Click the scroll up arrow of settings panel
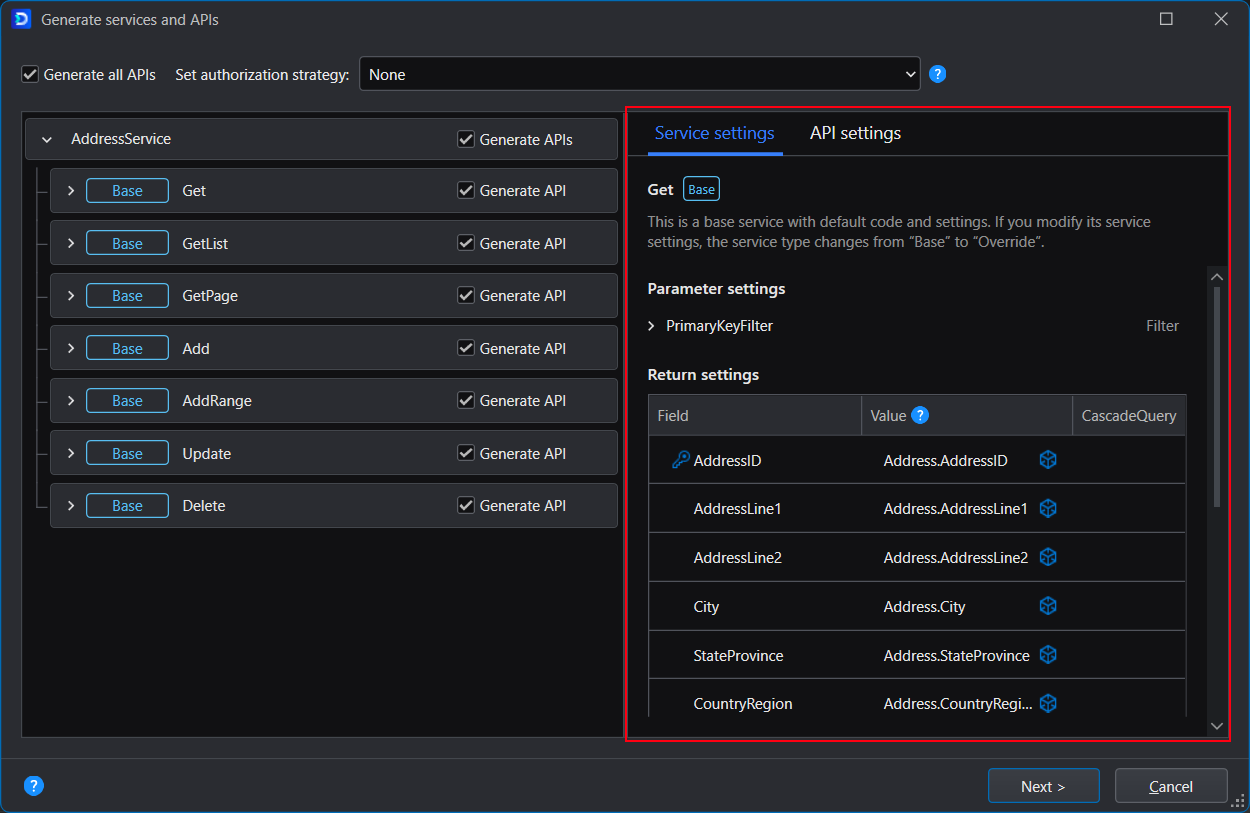The width and height of the screenshot is (1250, 813). (x=1216, y=277)
